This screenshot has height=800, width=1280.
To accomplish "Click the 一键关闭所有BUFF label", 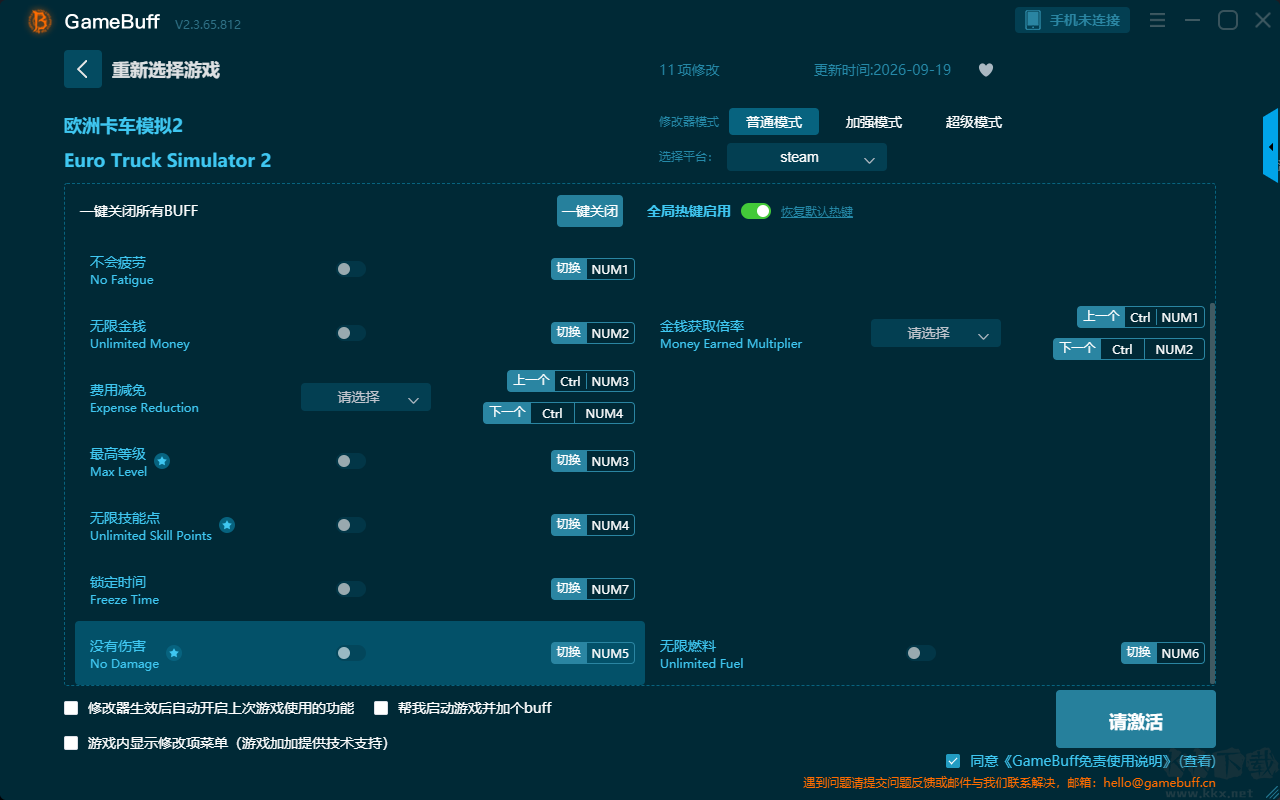I will tap(138, 211).
